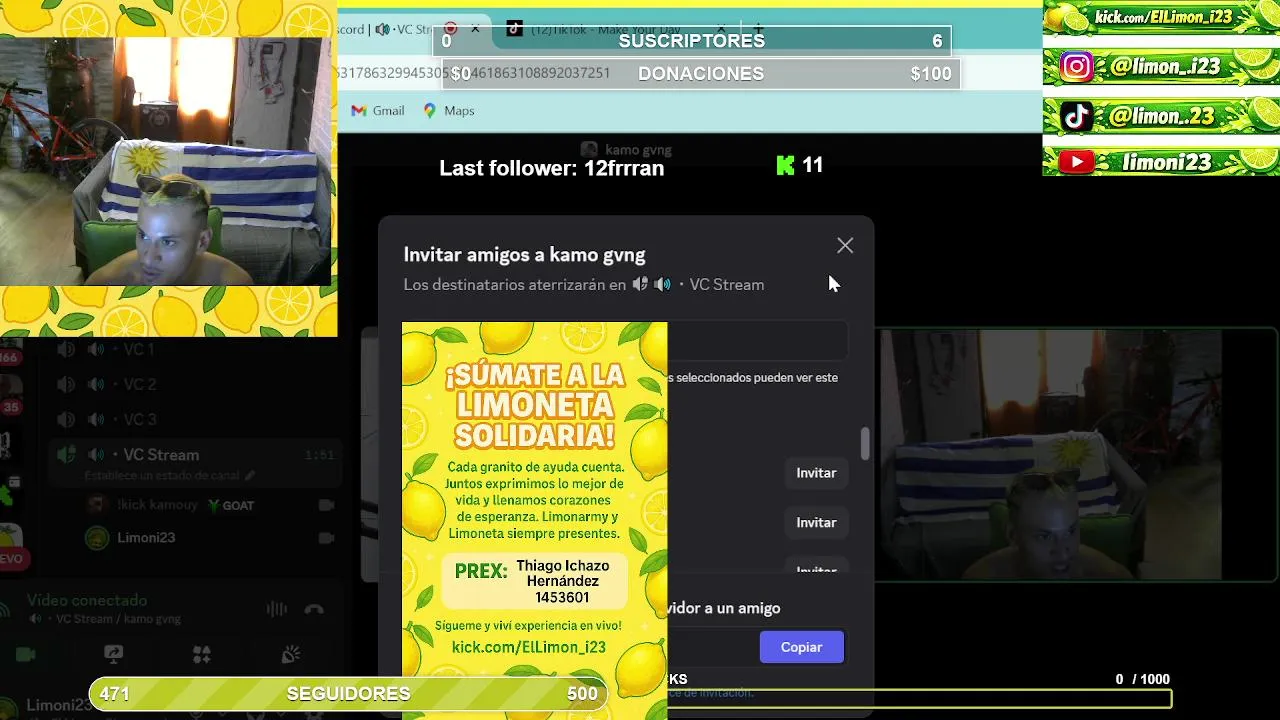Screen dimensions: 1280x720
Task: Click the green voice icon beside VC Stream
Action: tap(66, 455)
